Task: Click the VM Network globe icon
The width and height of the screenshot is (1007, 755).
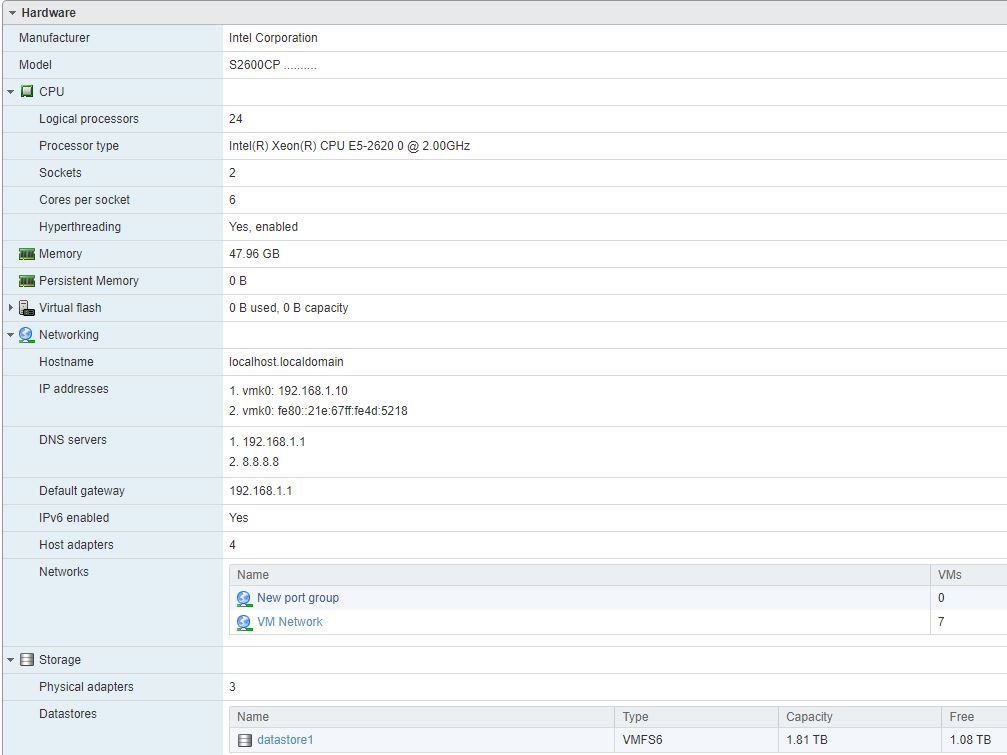Action: (244, 622)
